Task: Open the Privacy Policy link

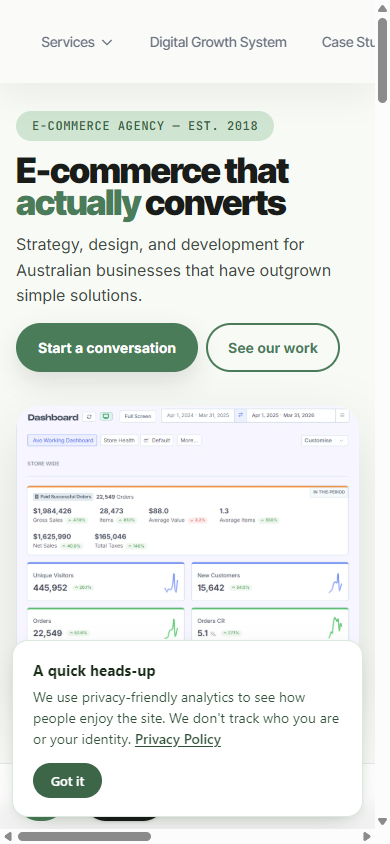Action: tap(178, 740)
